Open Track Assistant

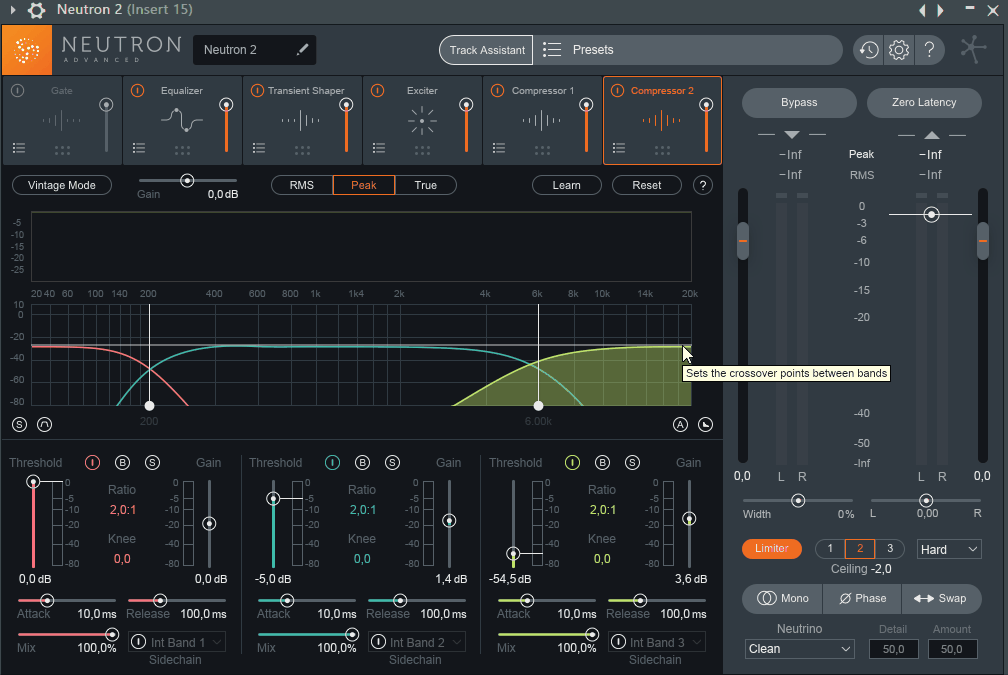tap(486, 50)
